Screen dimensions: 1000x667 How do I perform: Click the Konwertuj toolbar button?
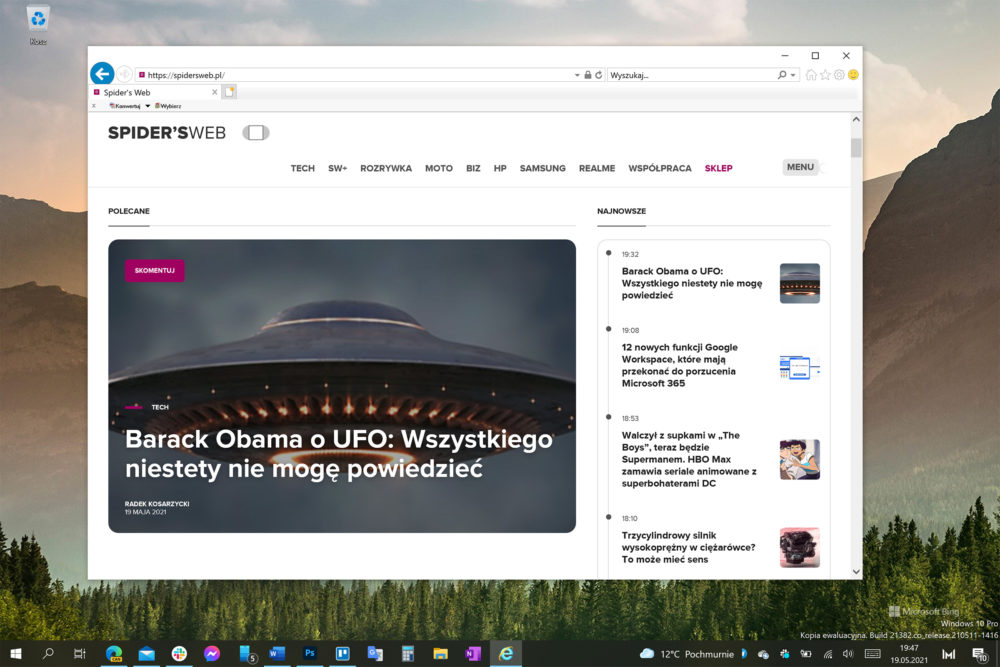click(x=125, y=106)
